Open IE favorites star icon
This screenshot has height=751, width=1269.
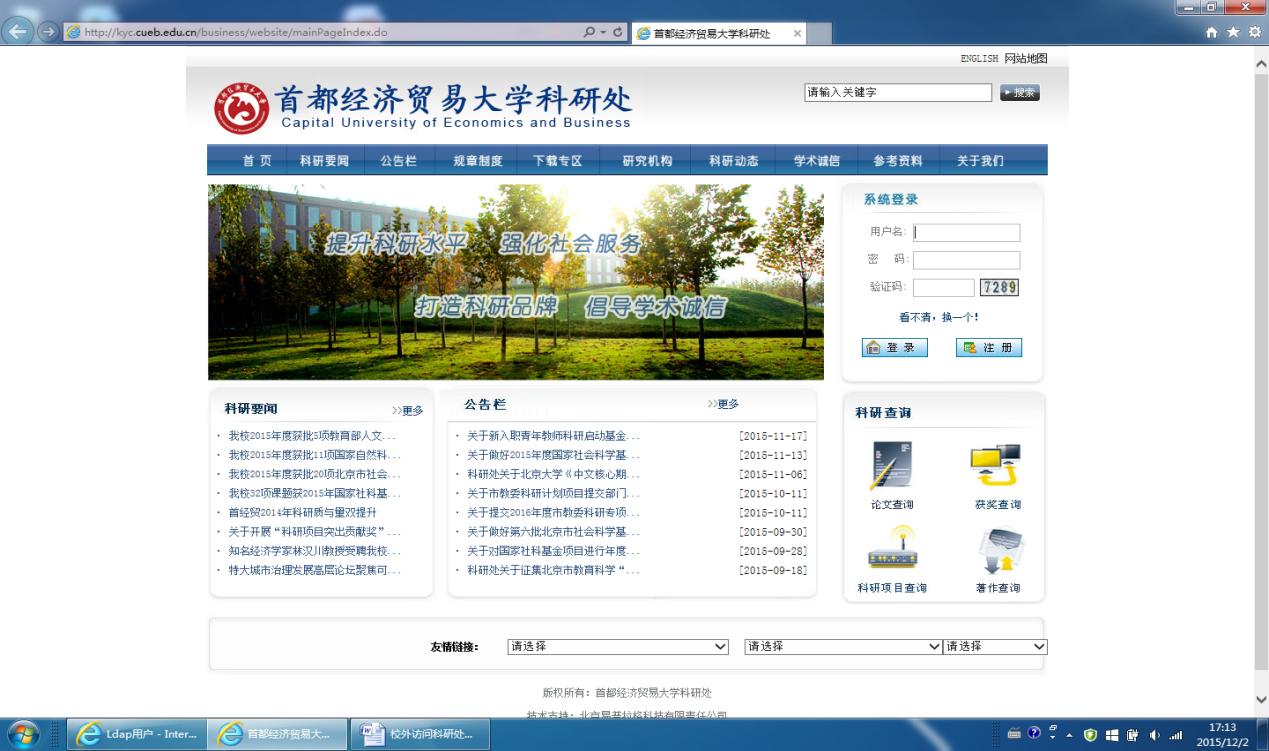click(1232, 32)
